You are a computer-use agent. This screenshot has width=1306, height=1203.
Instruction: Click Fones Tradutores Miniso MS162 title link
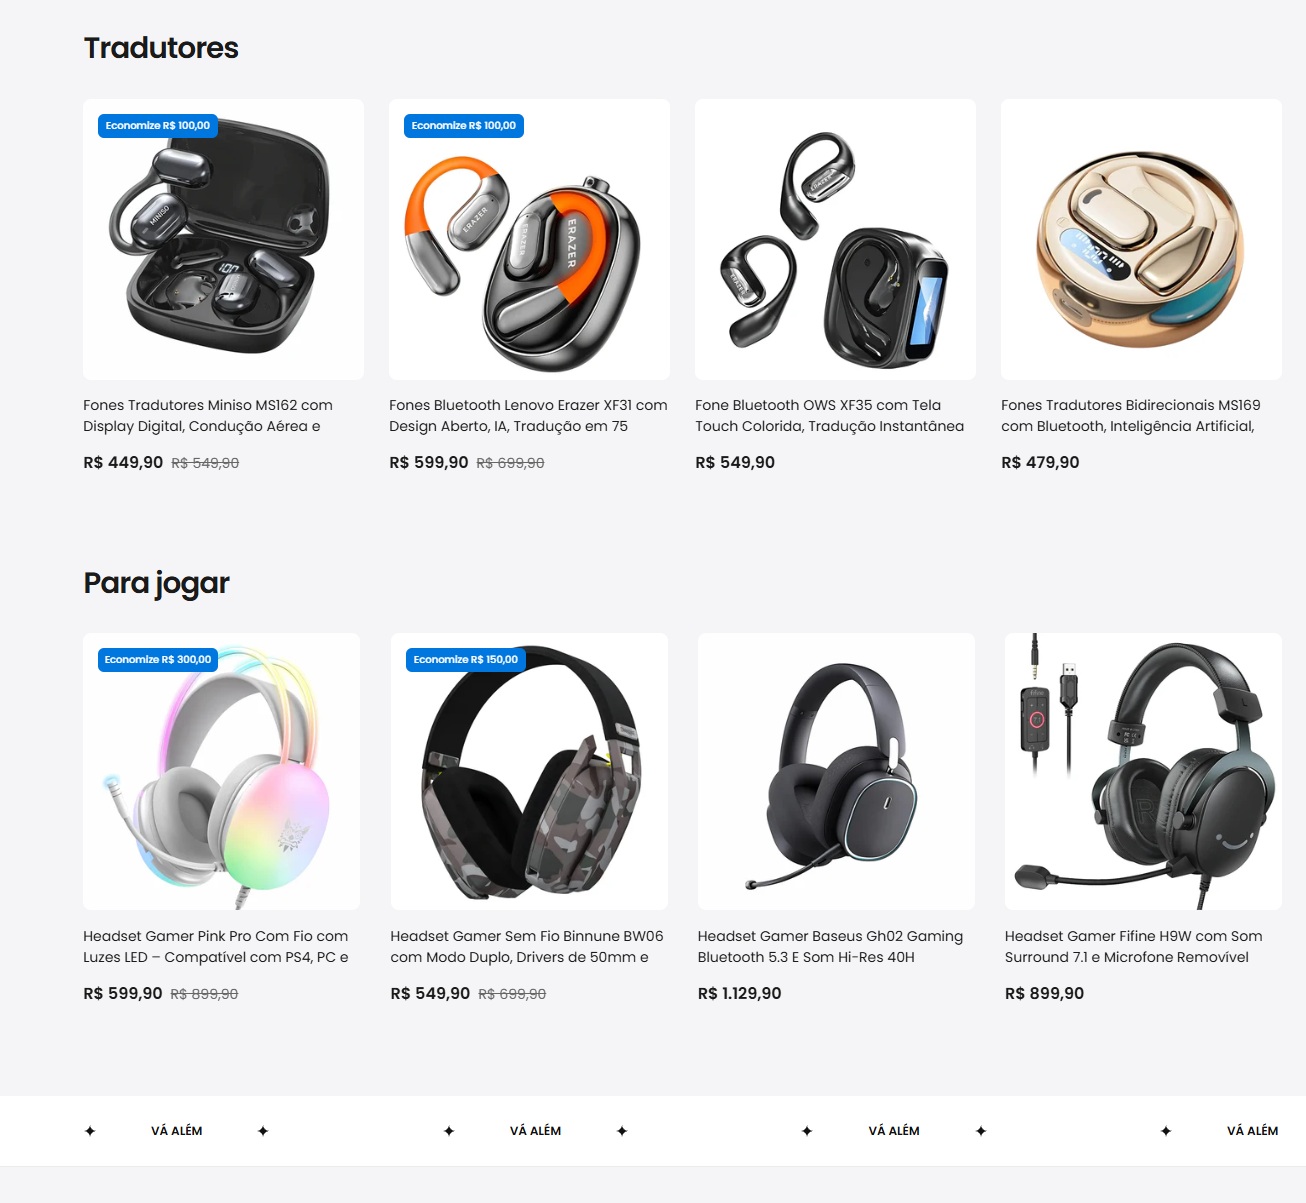tap(208, 416)
